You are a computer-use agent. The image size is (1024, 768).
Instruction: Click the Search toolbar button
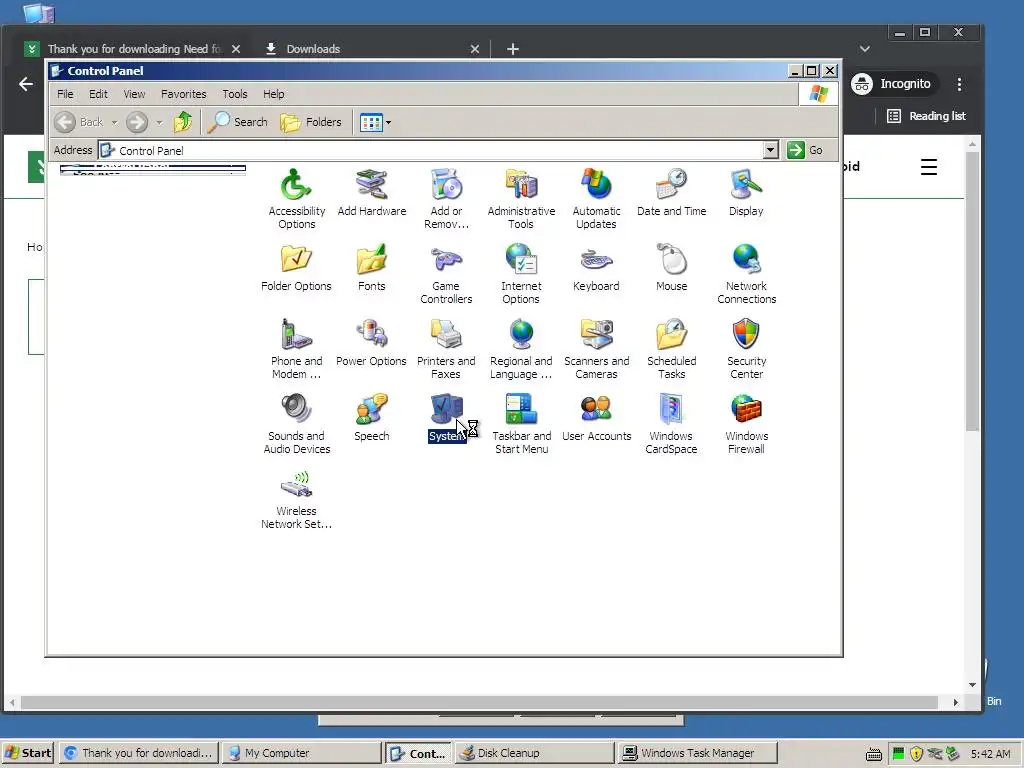238,122
